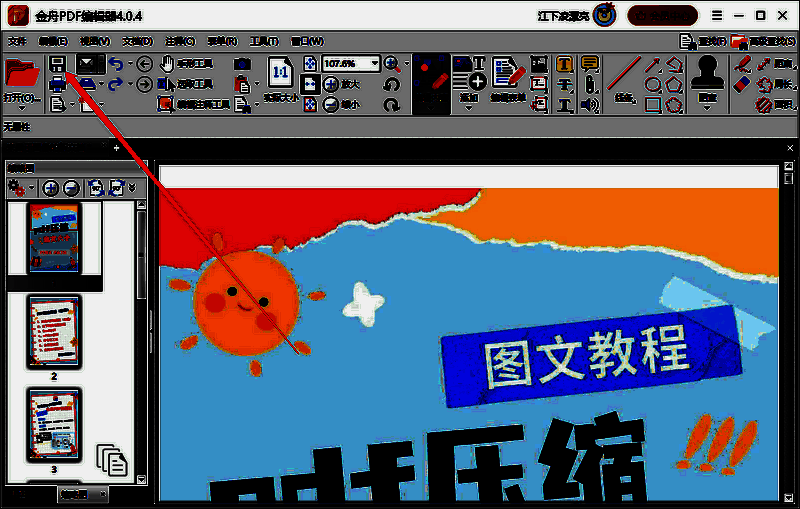The width and height of the screenshot is (800, 509).
Task: Select the Underline text tool
Action: (x=564, y=105)
